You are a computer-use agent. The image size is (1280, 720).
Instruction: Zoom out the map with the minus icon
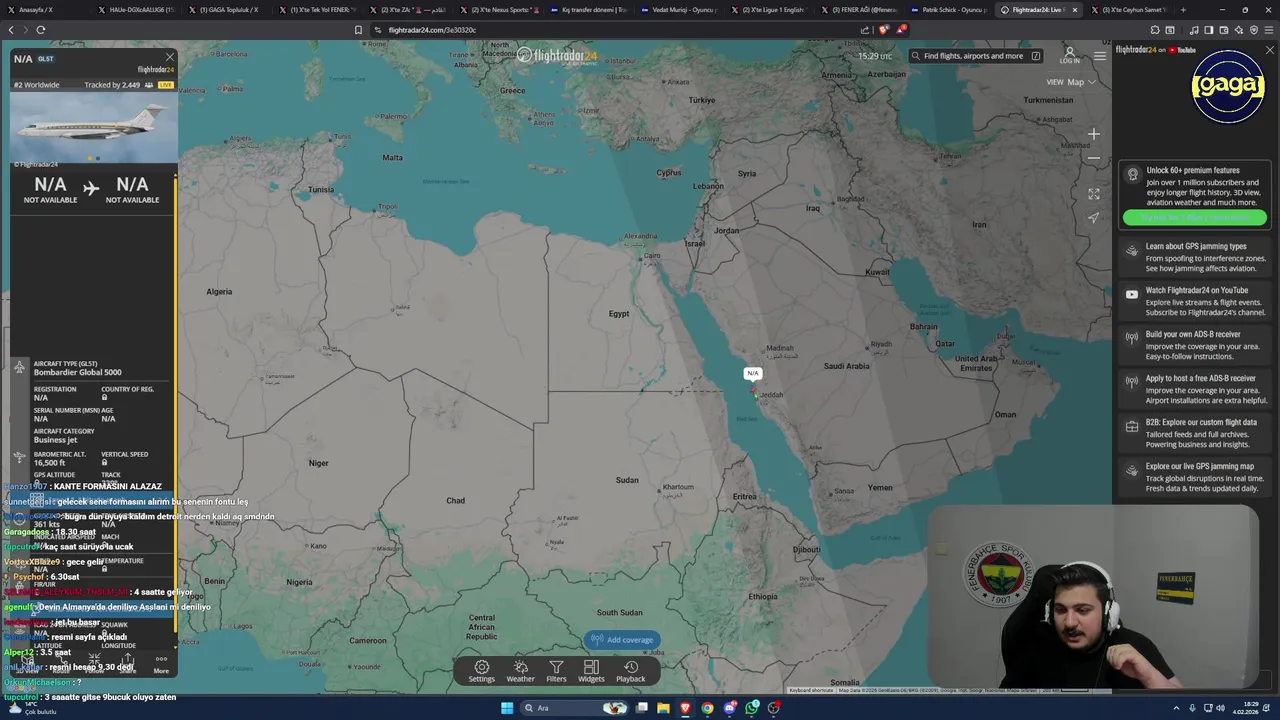pyautogui.click(x=1094, y=158)
